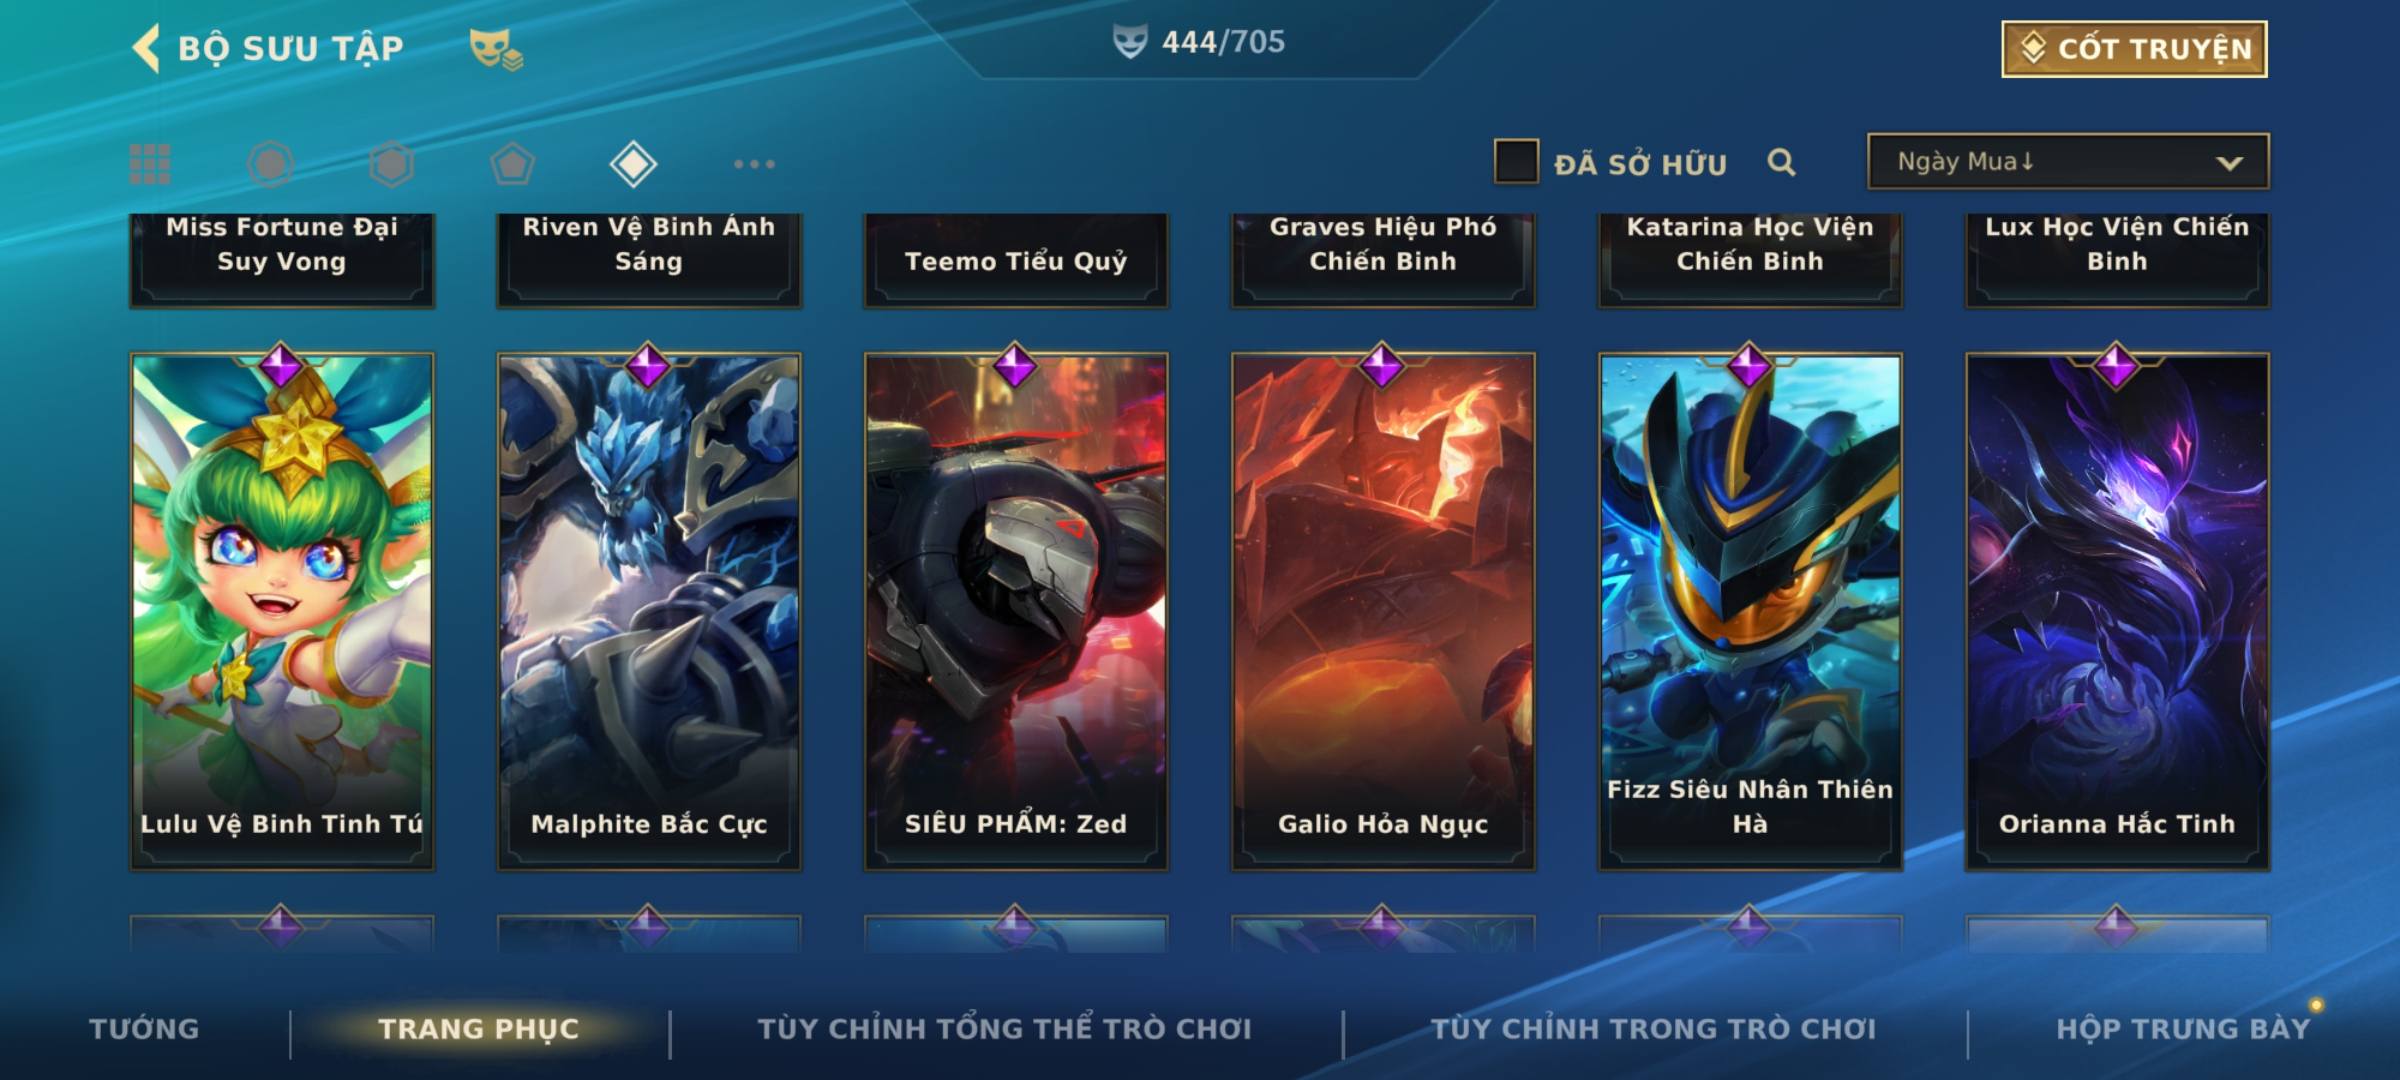The height and width of the screenshot is (1080, 2400).
Task: Open more filters via three dots
Action: coord(754,164)
